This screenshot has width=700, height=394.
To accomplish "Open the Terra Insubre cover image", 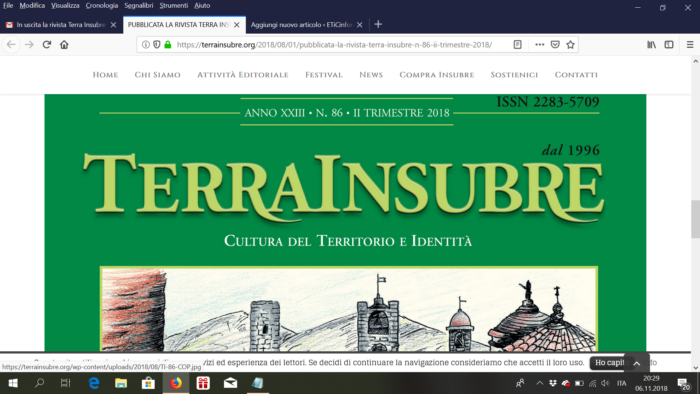I will [345, 223].
